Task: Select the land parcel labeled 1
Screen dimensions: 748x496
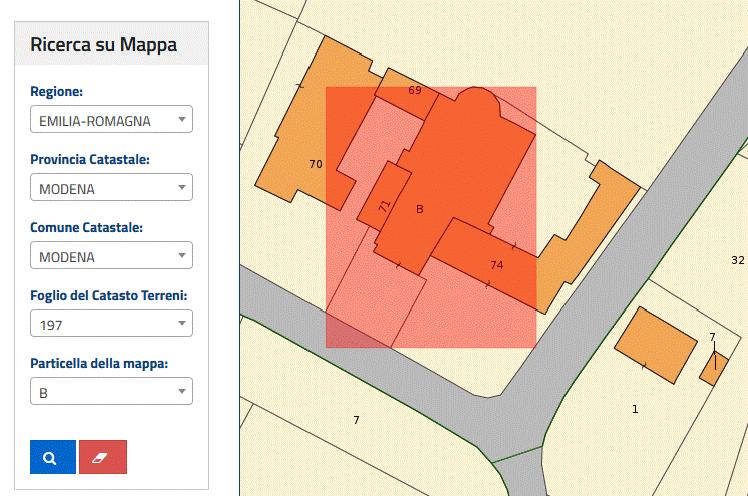Action: (x=635, y=410)
